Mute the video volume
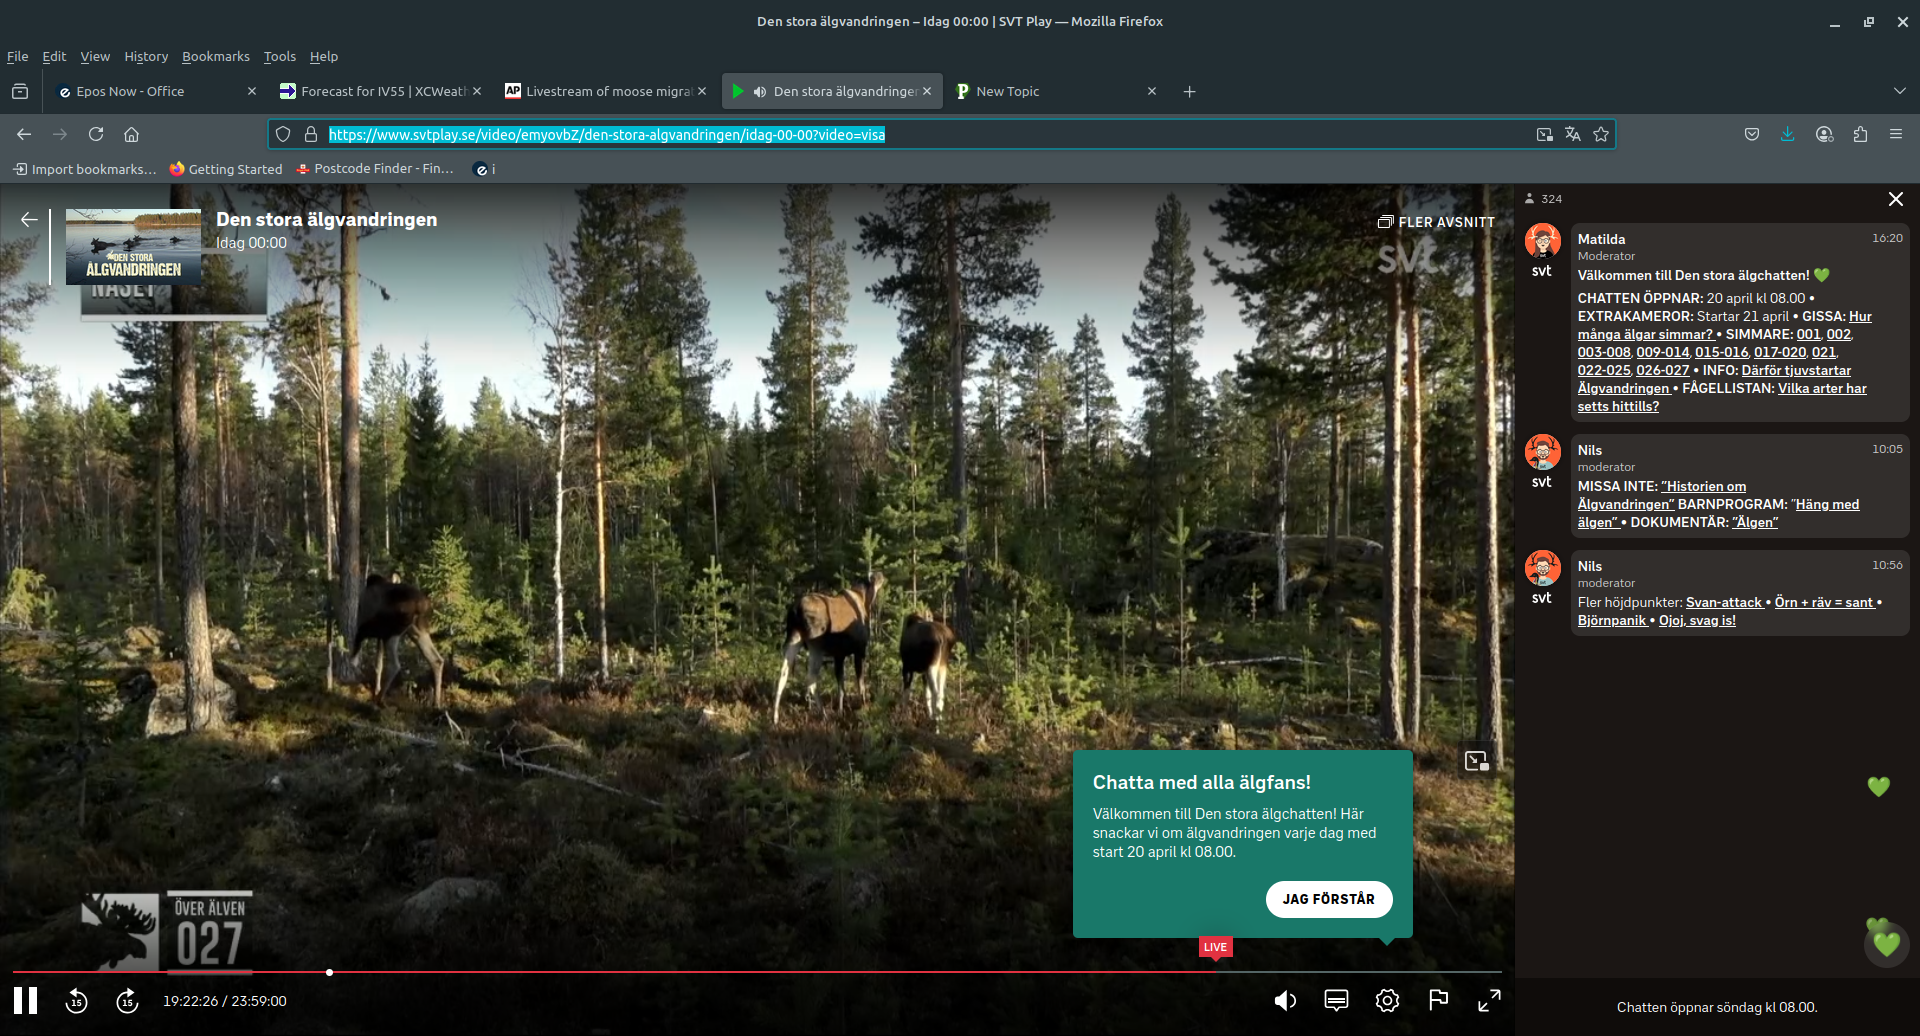Viewport: 1920px width, 1036px height. [x=1285, y=1000]
